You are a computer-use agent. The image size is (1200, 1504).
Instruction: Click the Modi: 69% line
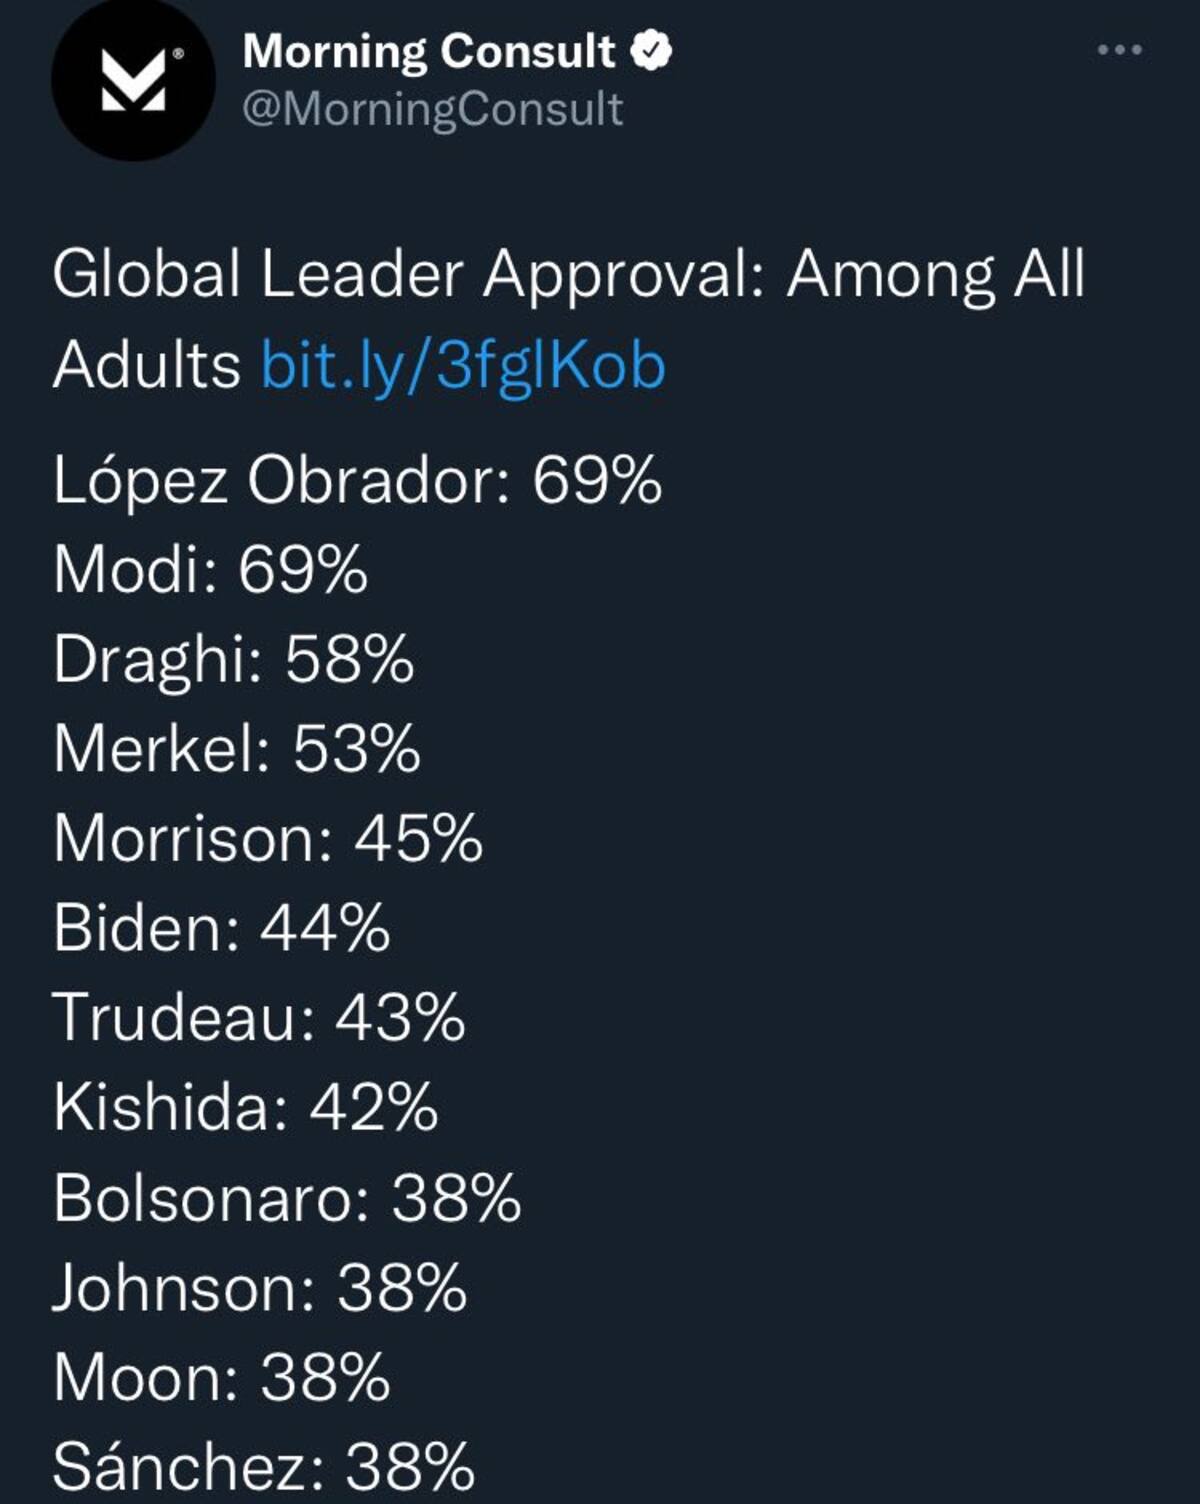click(210, 570)
